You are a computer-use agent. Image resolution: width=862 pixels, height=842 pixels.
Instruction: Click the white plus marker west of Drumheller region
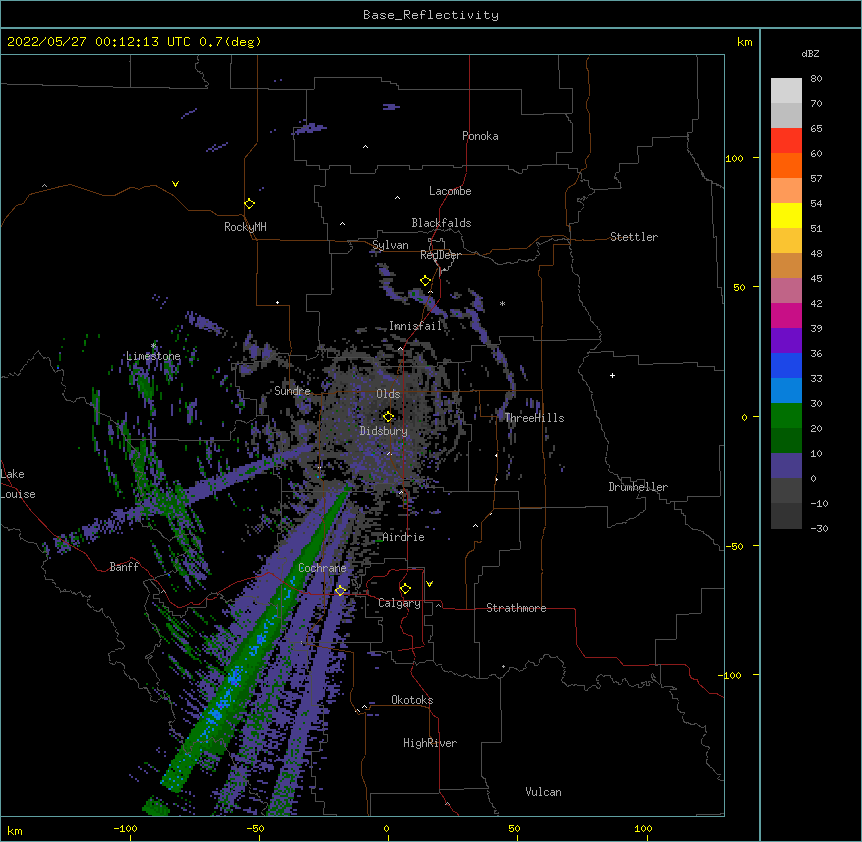[612, 375]
